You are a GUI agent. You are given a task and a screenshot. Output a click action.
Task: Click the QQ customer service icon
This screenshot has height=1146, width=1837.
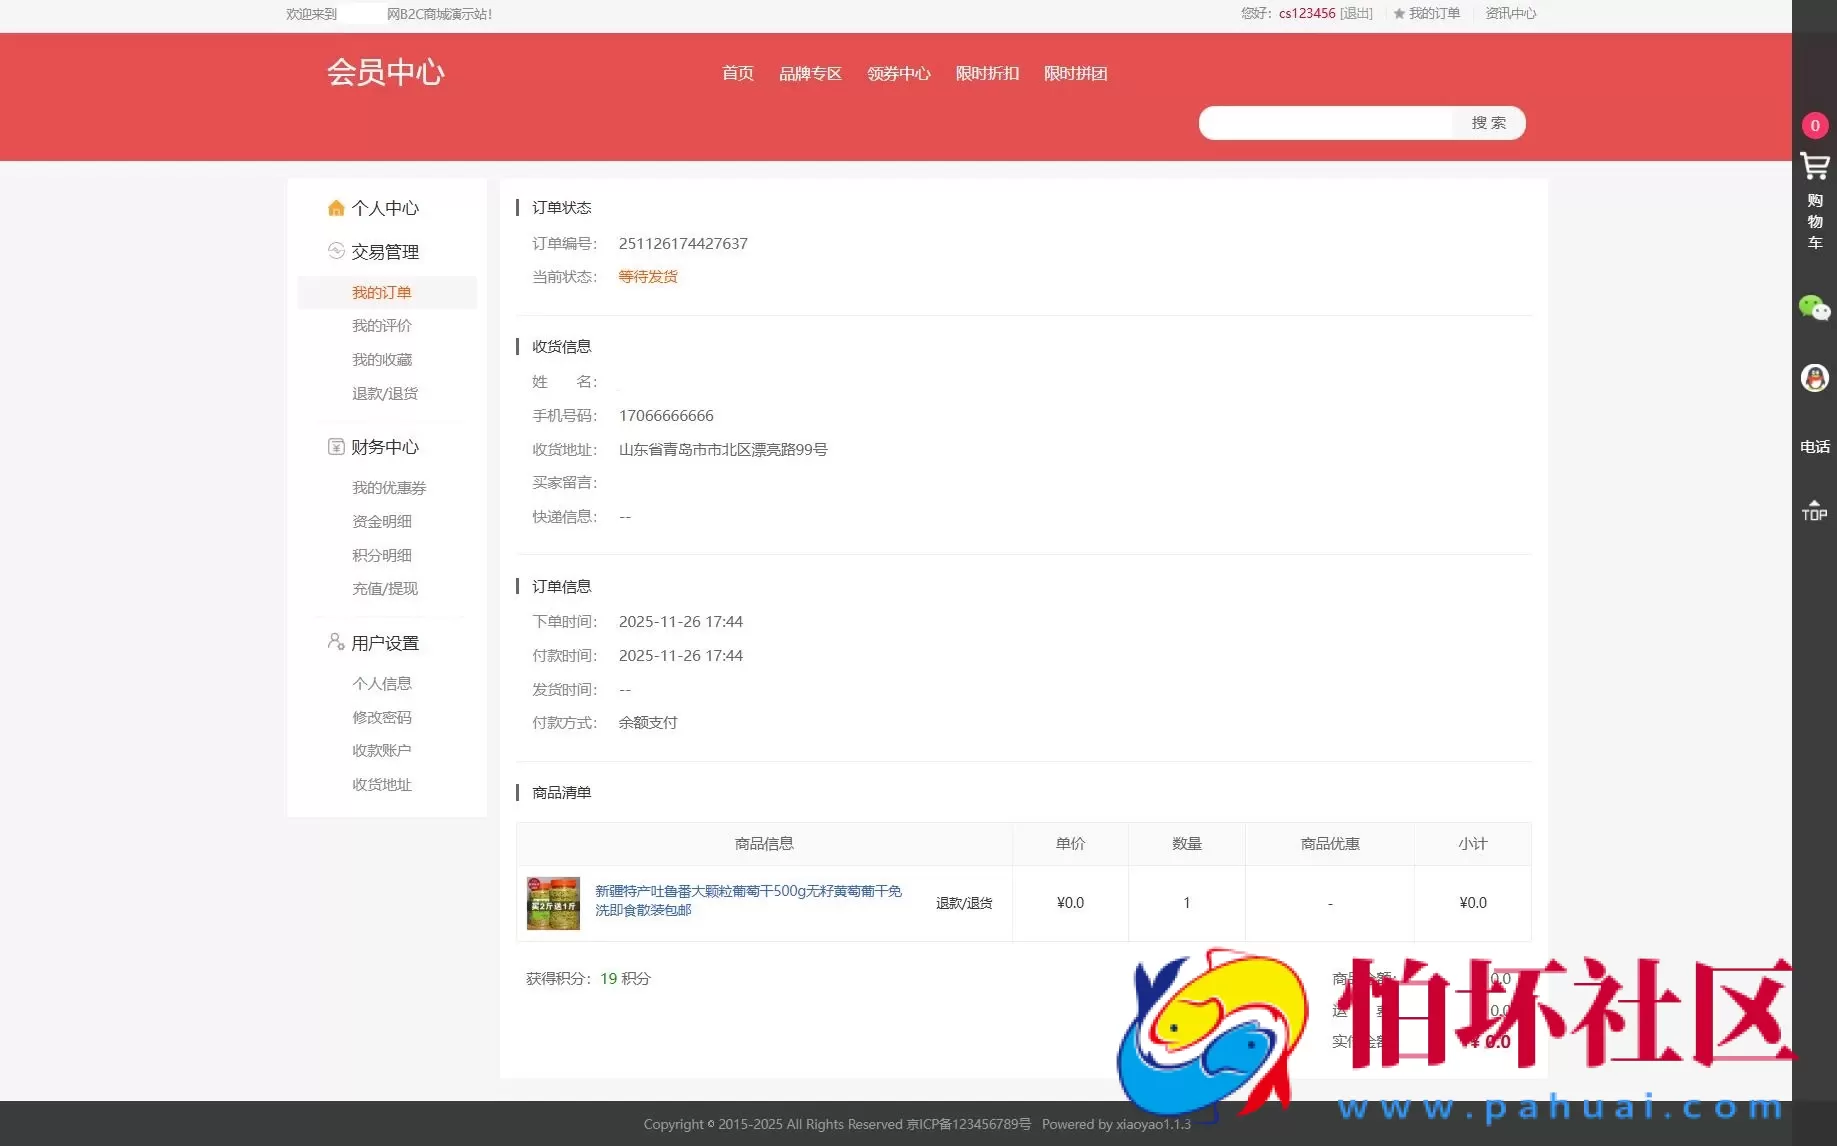coord(1814,377)
